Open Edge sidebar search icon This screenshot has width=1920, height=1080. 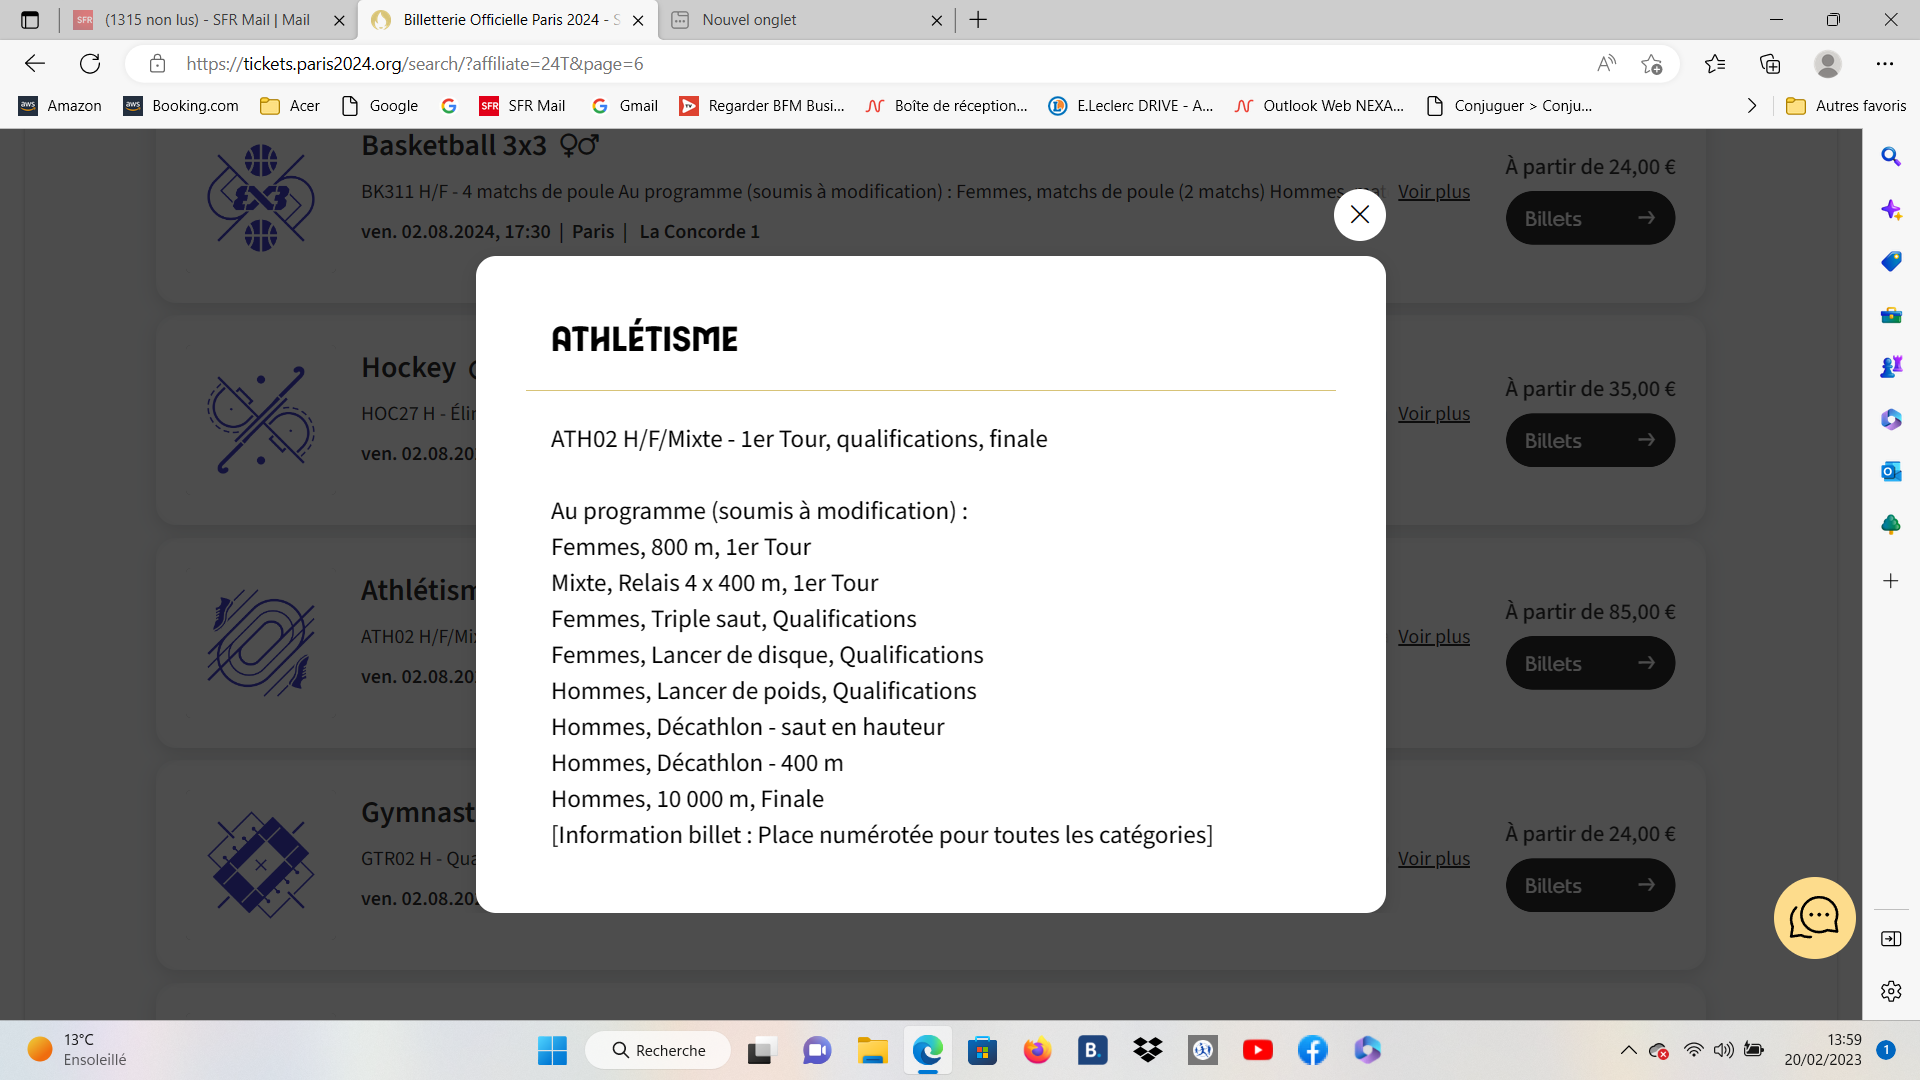[1890, 157]
